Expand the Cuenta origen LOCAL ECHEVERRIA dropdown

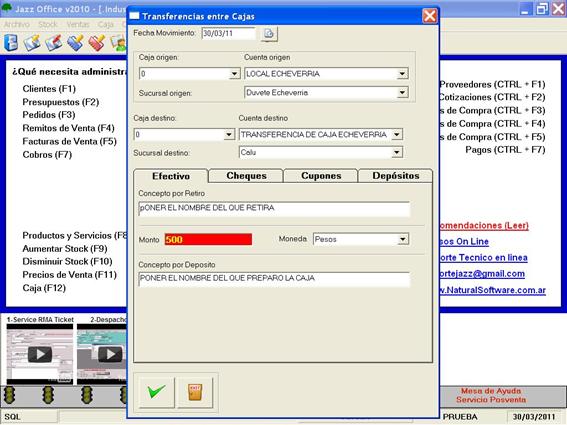(x=402, y=74)
